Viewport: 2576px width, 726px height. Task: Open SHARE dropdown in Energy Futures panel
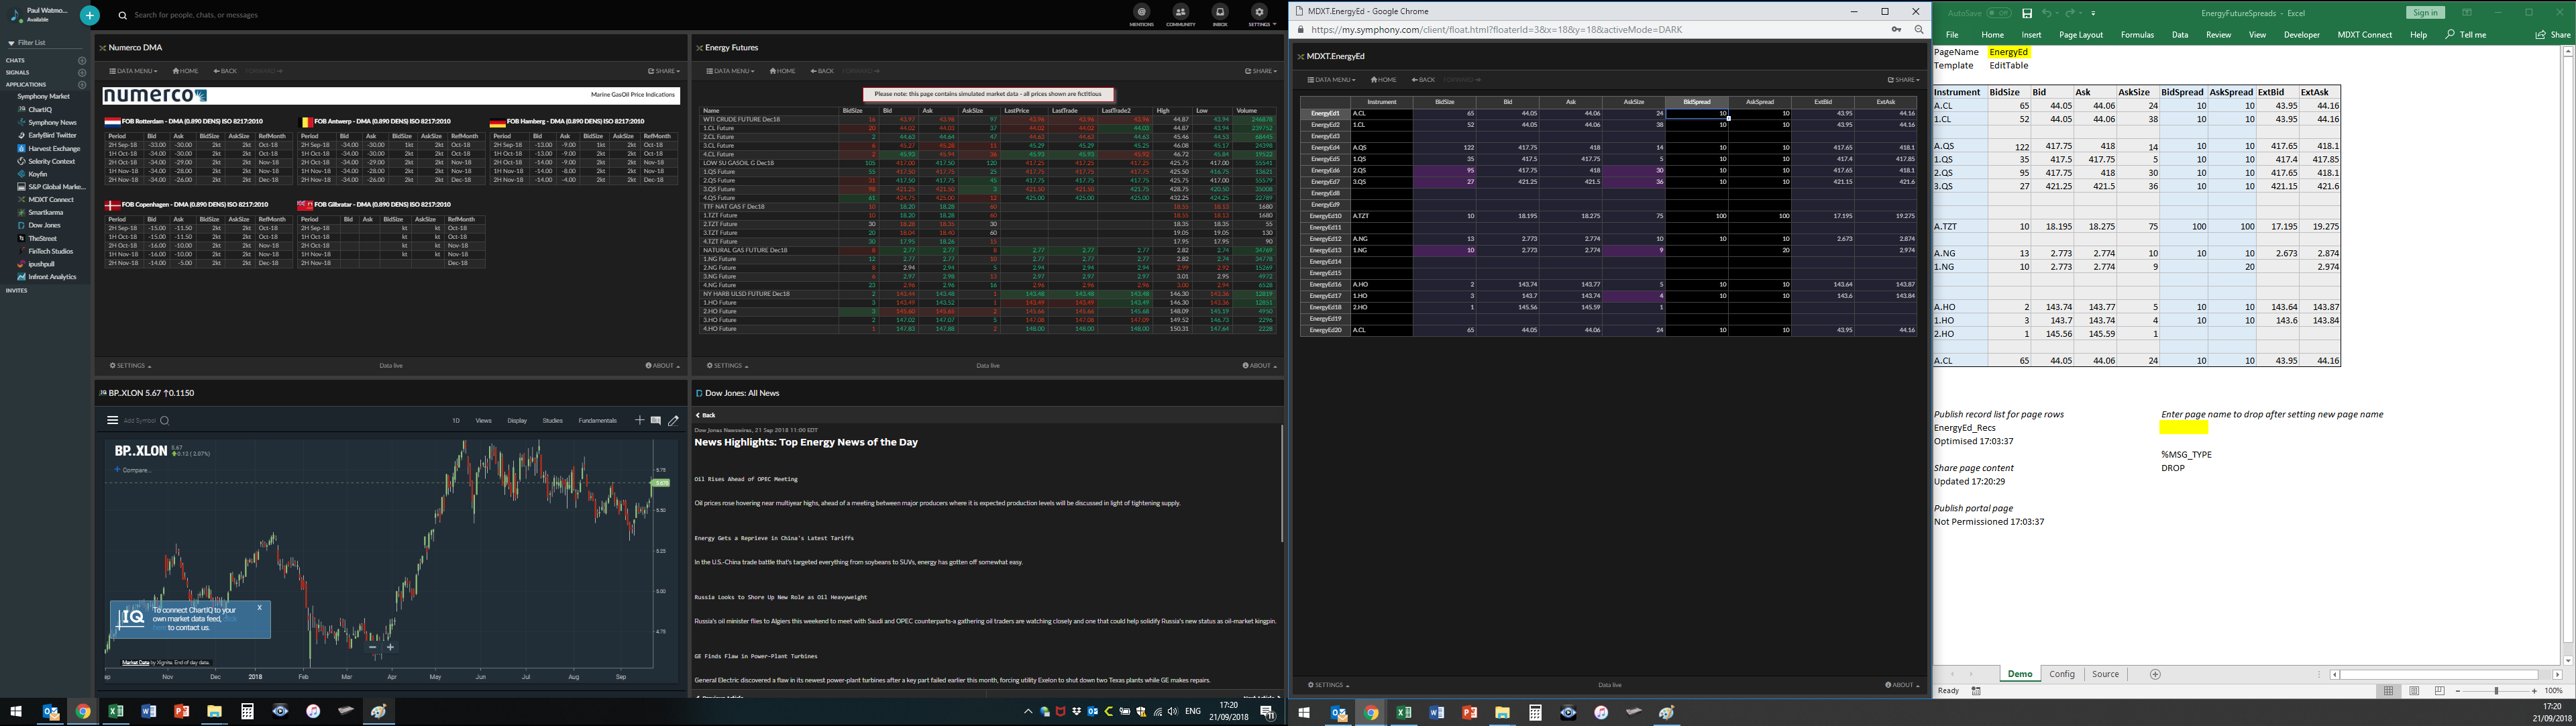(x=1261, y=71)
